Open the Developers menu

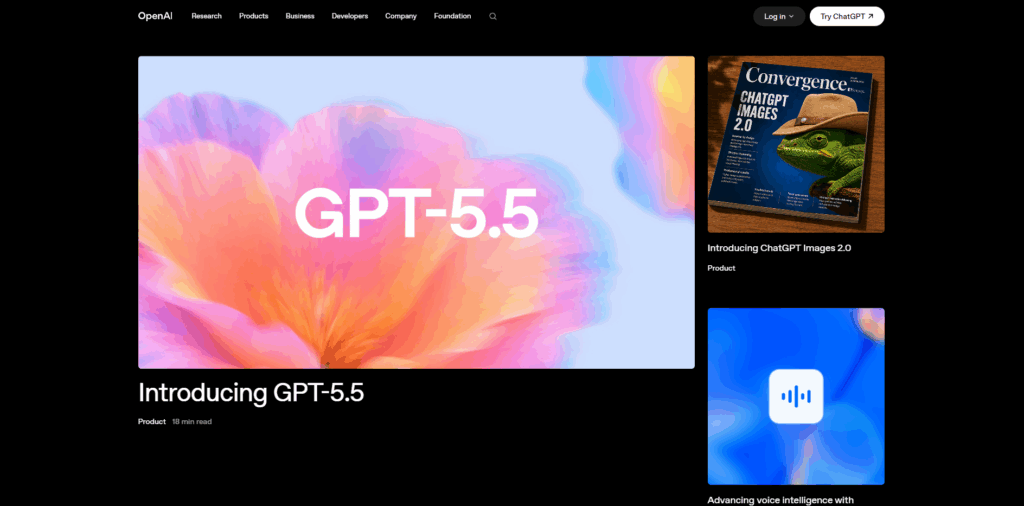[x=349, y=16]
